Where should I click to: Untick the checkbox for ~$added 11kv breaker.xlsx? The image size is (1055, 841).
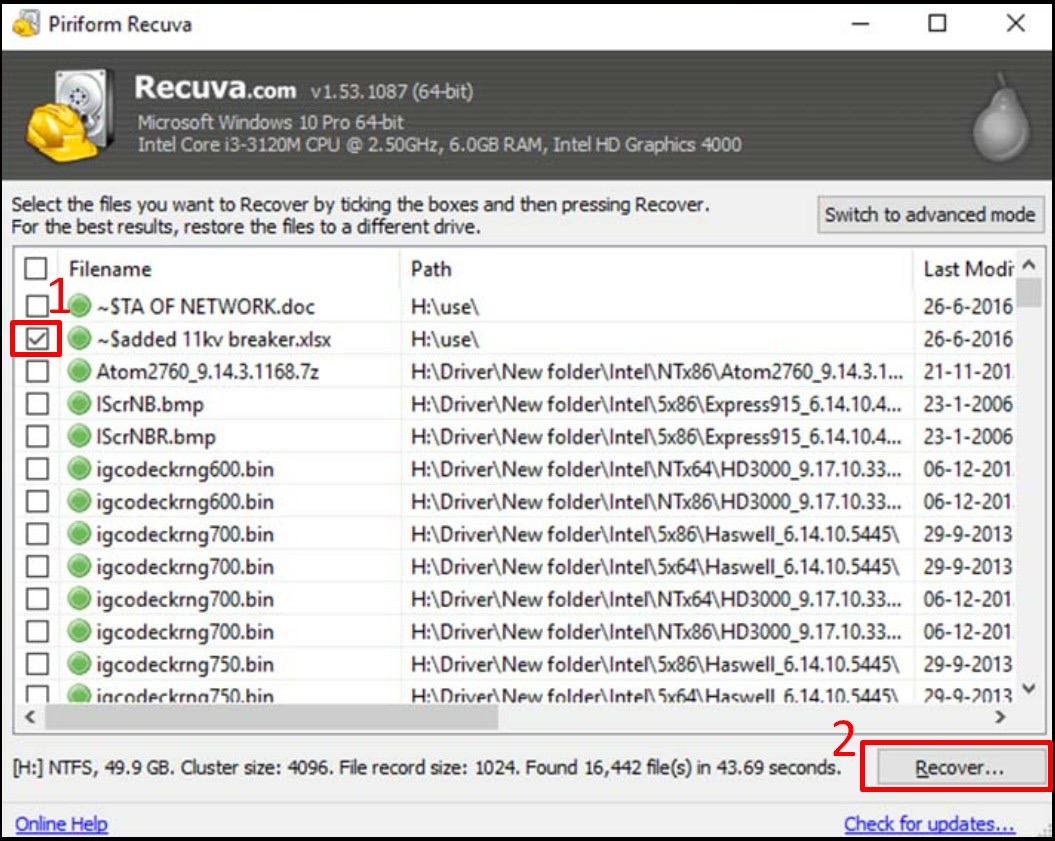tap(37, 338)
